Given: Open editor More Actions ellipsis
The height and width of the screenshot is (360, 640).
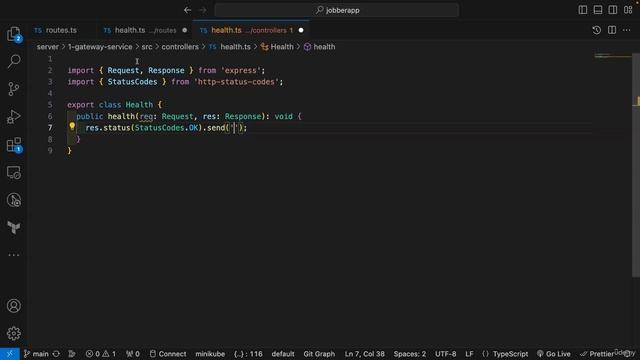Looking at the screenshot, I should pyautogui.click(x=627, y=30).
